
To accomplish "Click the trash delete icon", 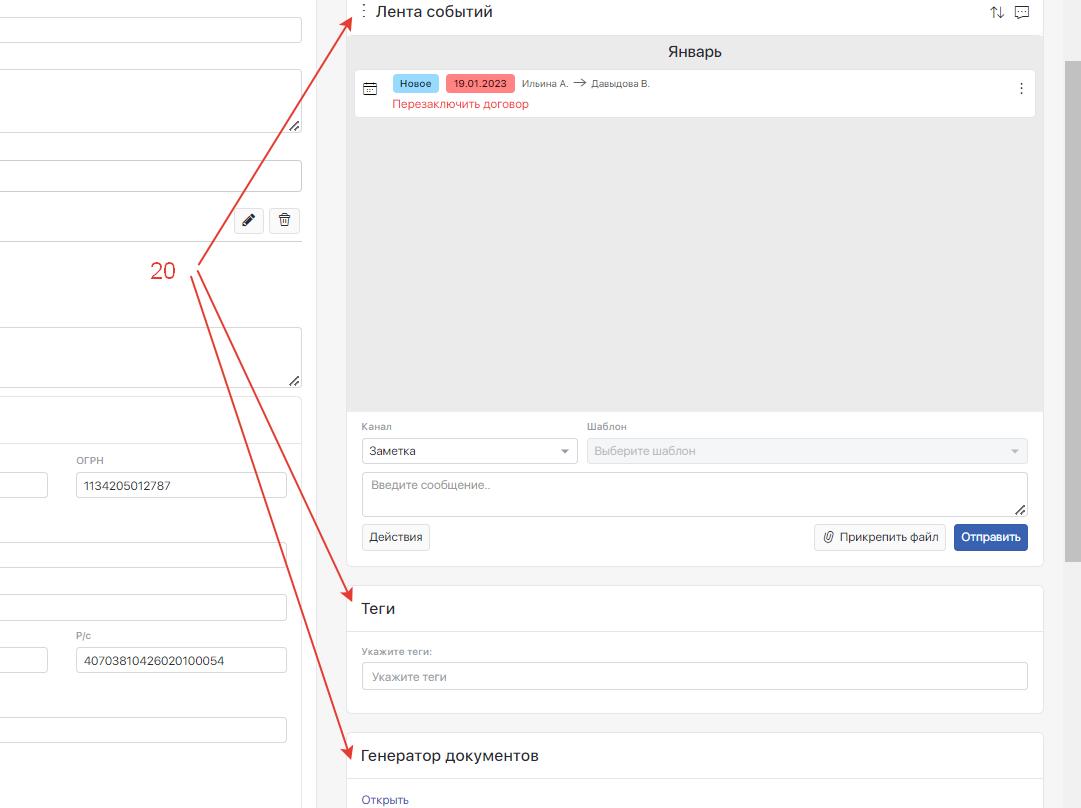I will (284, 220).
